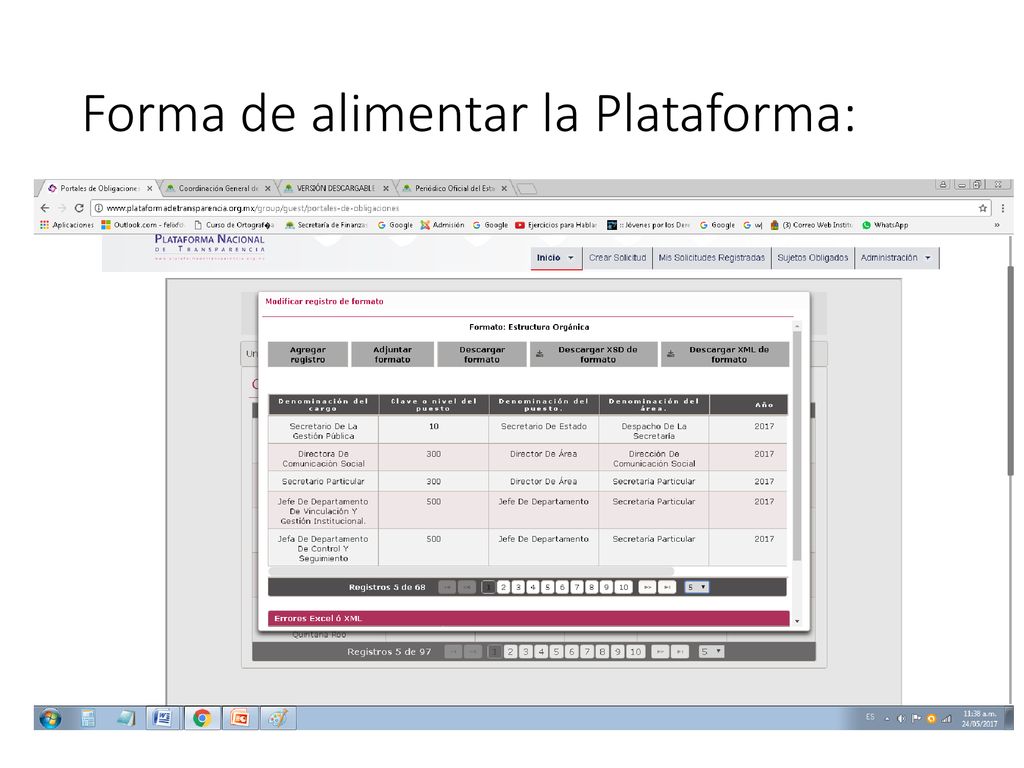Click the Agregar registro button
Image resolution: width=1024 pixels, height=768 pixels.
coord(308,355)
